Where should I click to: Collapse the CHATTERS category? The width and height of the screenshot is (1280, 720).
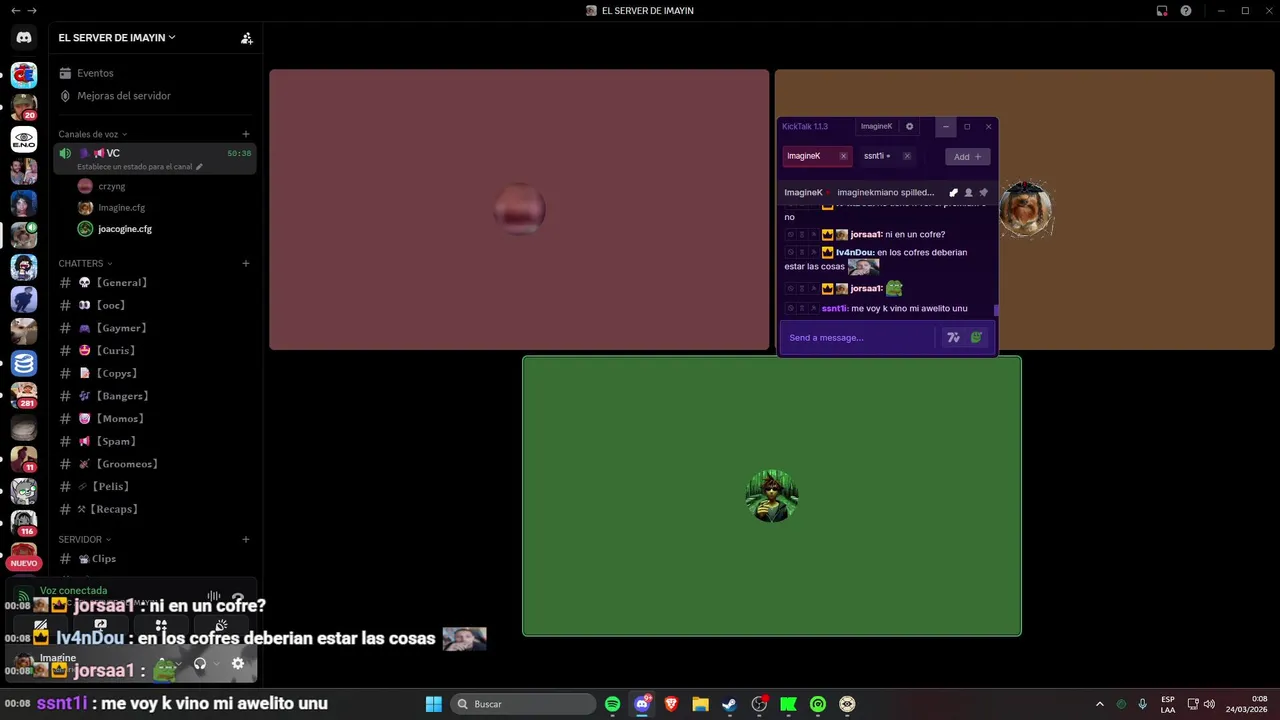85,263
